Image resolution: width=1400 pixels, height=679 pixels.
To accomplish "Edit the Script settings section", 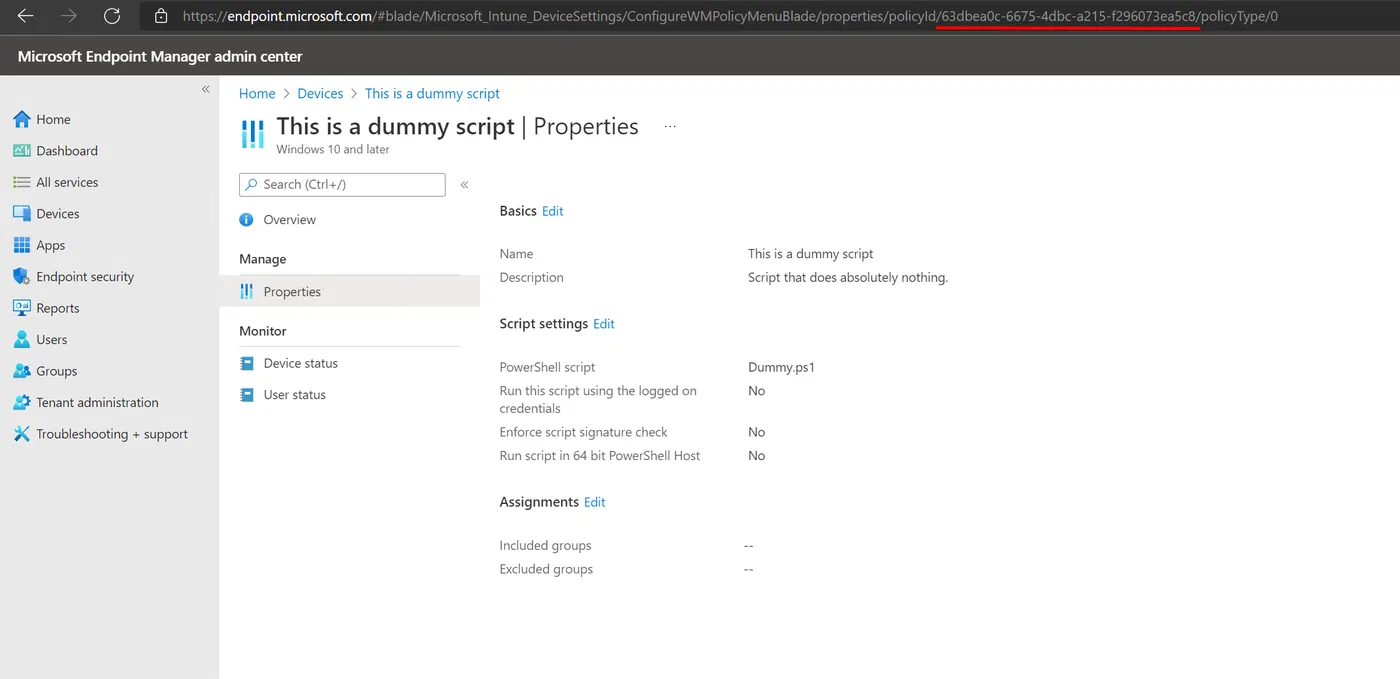I will click(604, 324).
